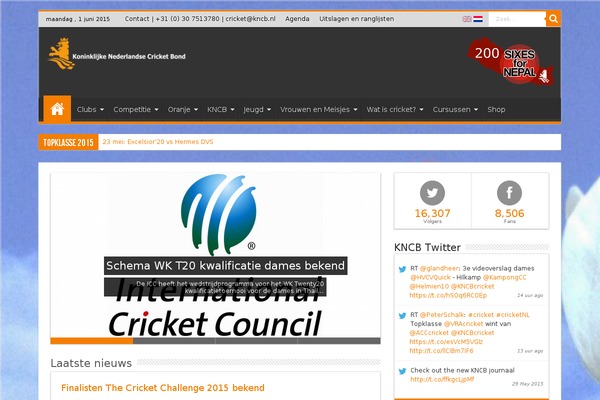Expand the Oranje dropdown menu
Viewport: 600px width, 400px height.
pos(183,109)
